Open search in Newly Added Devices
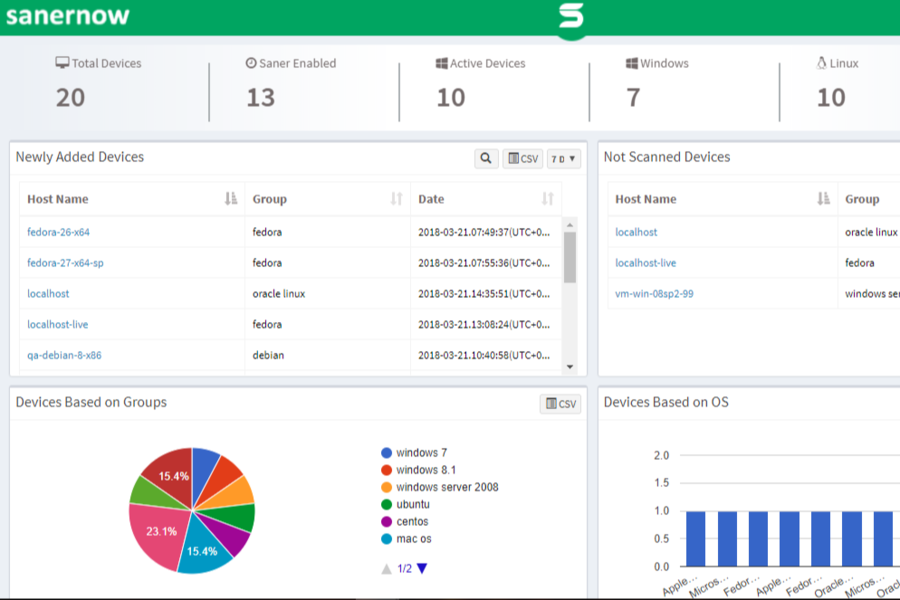The image size is (900, 600). point(486,158)
